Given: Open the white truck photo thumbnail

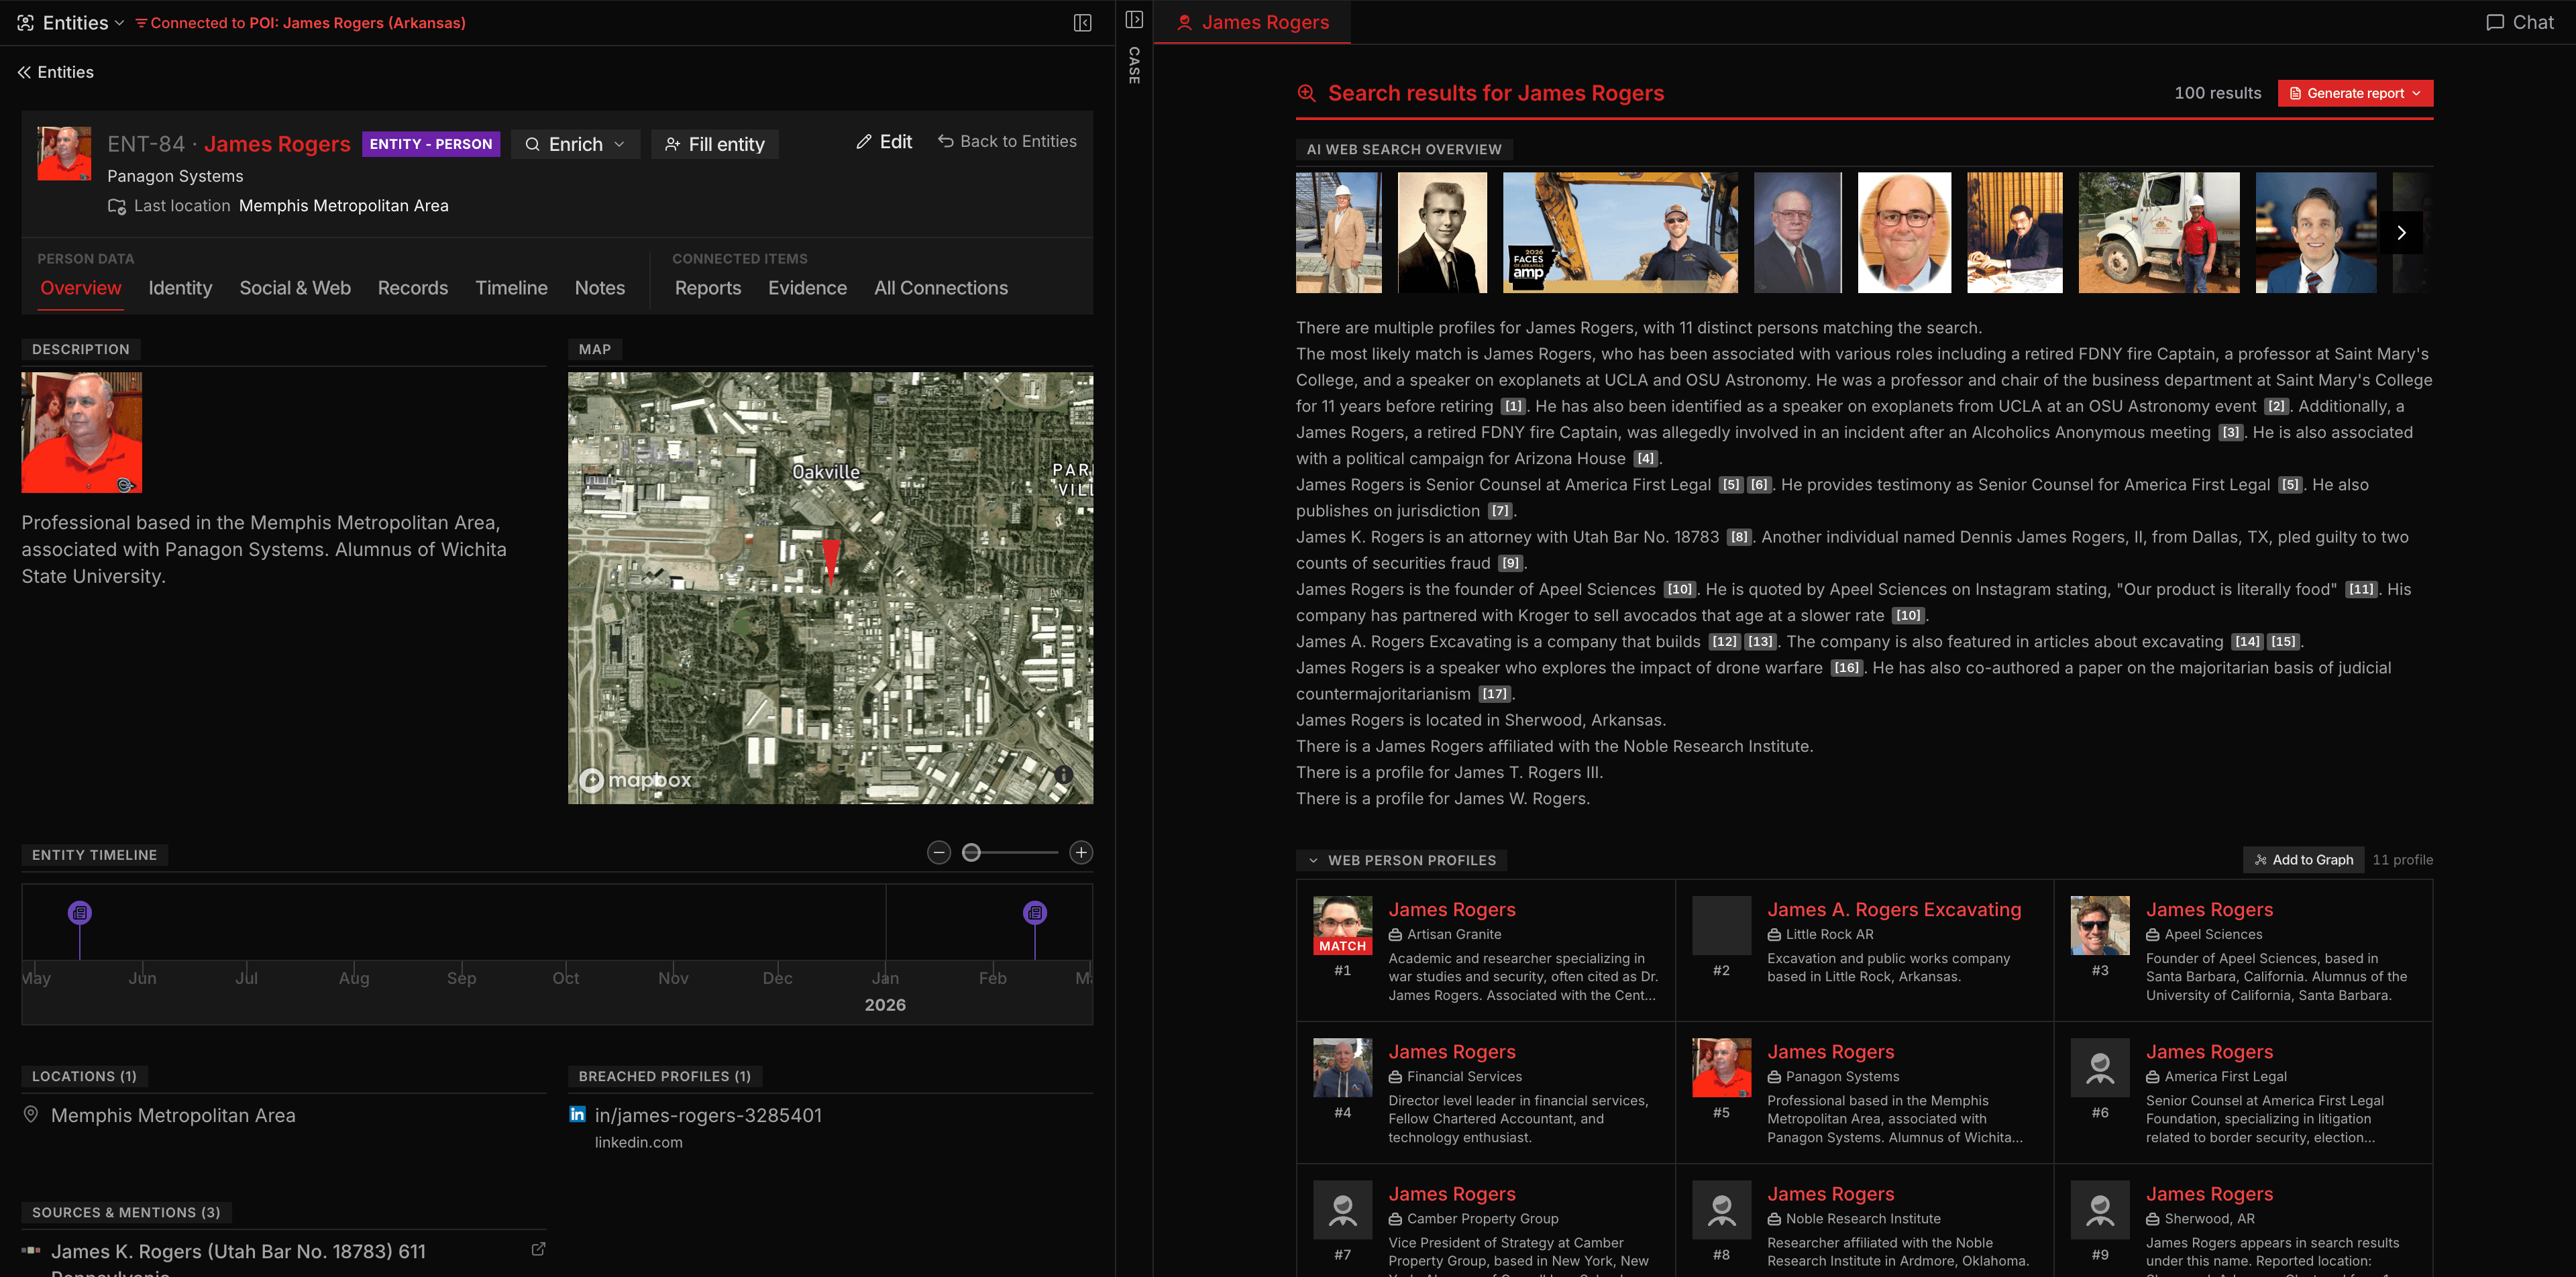Looking at the screenshot, I should click(x=2159, y=232).
